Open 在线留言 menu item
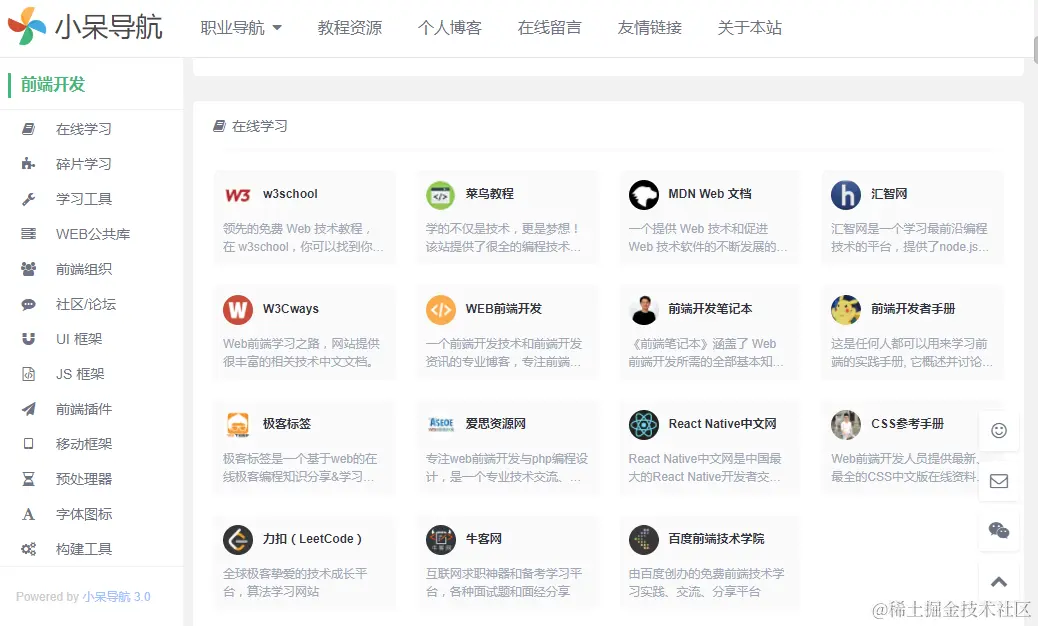Viewport: 1038px width, 626px height. tap(549, 28)
